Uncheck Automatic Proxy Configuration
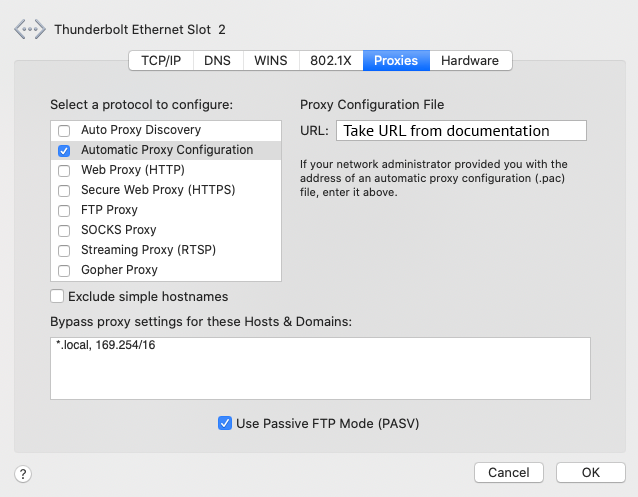This screenshot has height=497, width=638. pyautogui.click(x=64, y=150)
